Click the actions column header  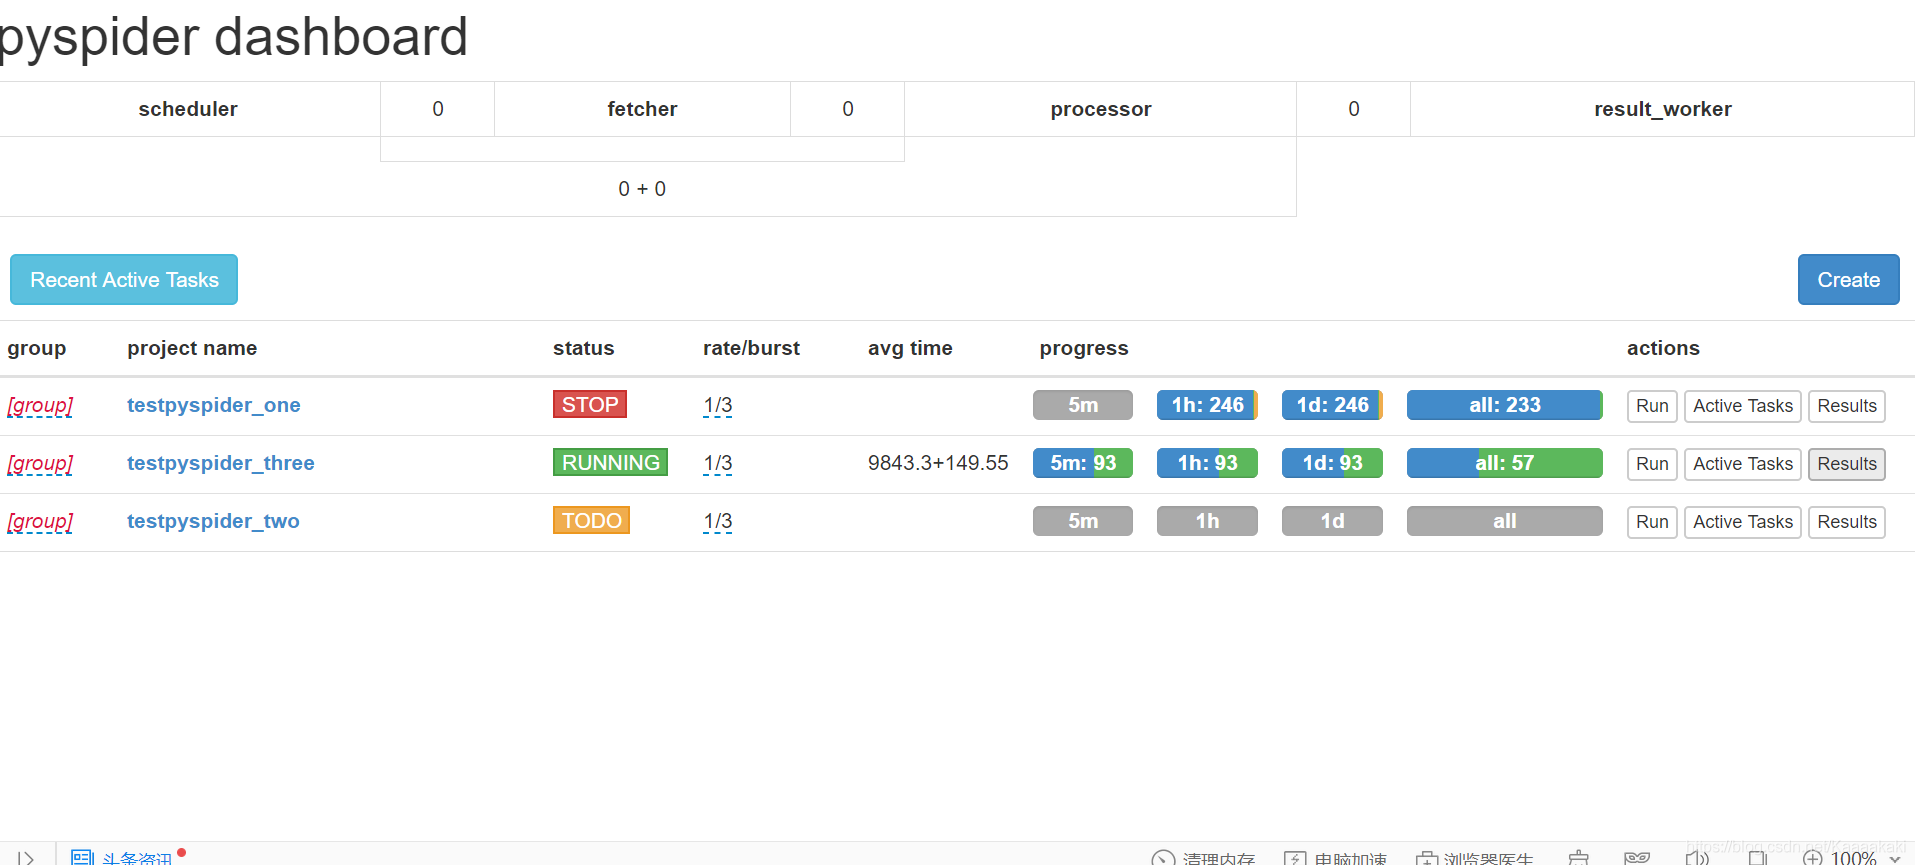[x=1663, y=348]
